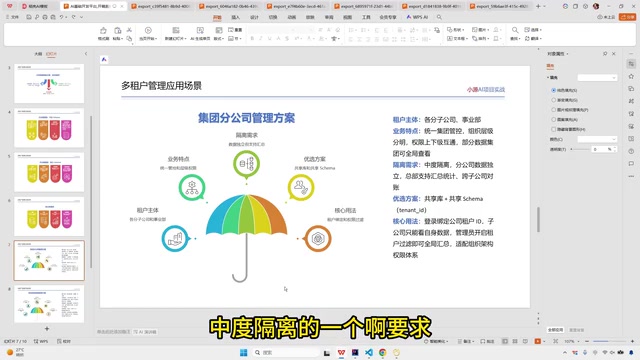Open more options ellipsis in right sidebar
This screenshot has height=360, width=640.
pos(631,176)
